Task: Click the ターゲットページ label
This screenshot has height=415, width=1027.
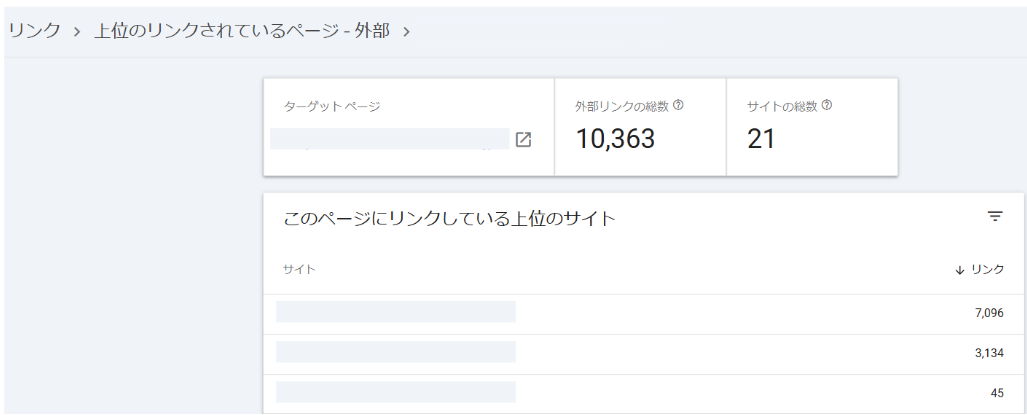Action: pyautogui.click(x=332, y=106)
